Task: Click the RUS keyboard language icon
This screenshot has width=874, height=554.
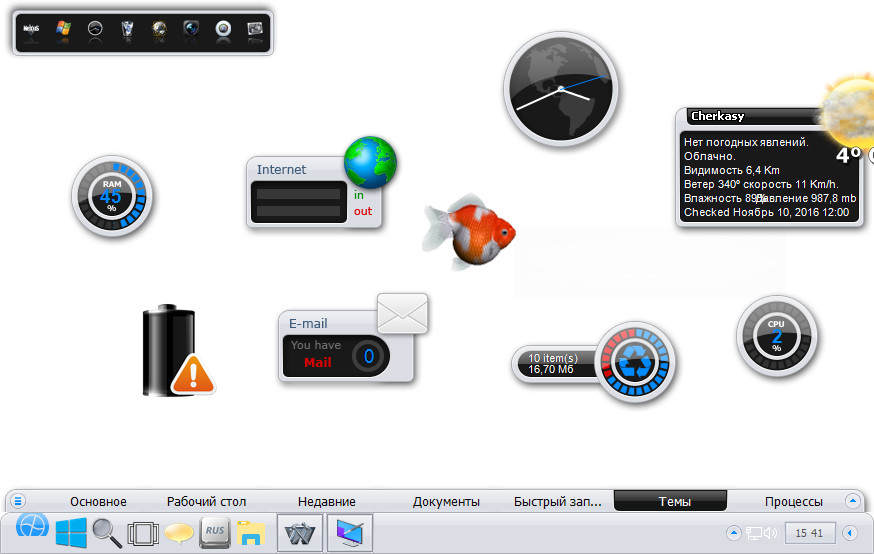Action: (x=215, y=533)
